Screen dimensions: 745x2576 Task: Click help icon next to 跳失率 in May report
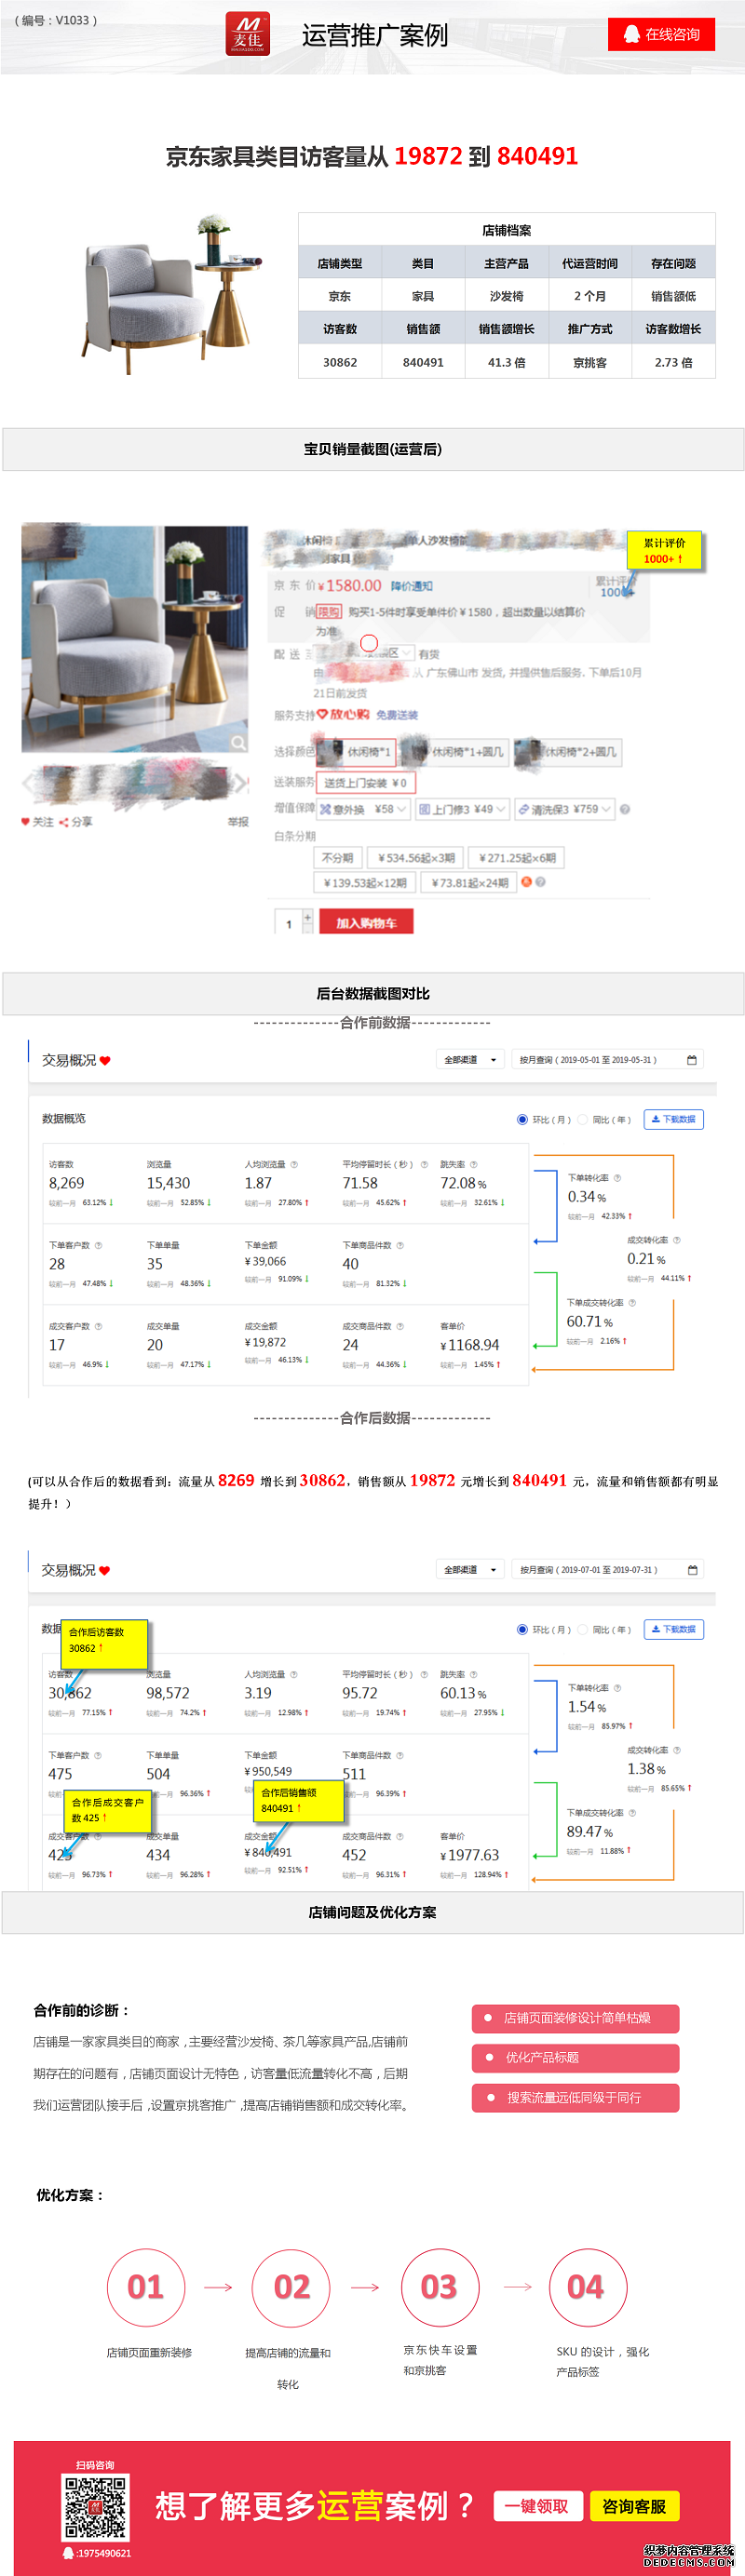[474, 1165]
